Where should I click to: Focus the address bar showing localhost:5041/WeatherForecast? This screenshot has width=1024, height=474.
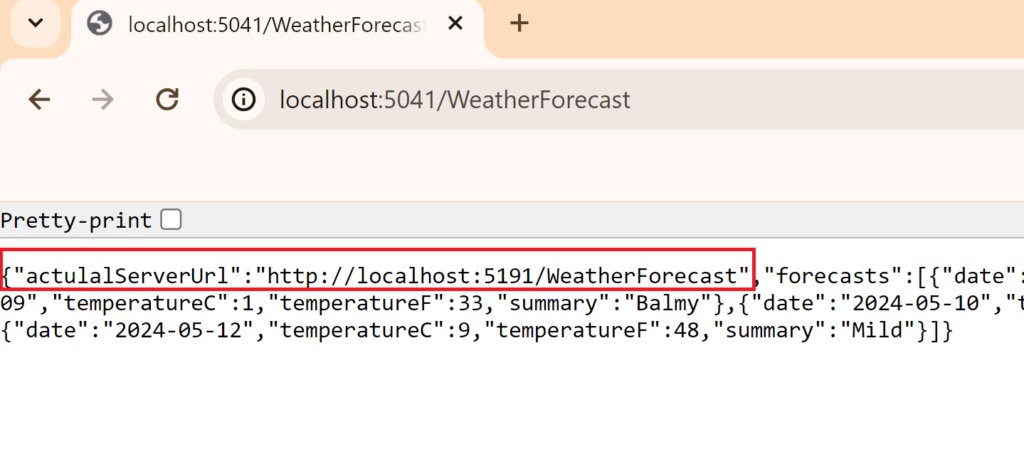(x=455, y=100)
